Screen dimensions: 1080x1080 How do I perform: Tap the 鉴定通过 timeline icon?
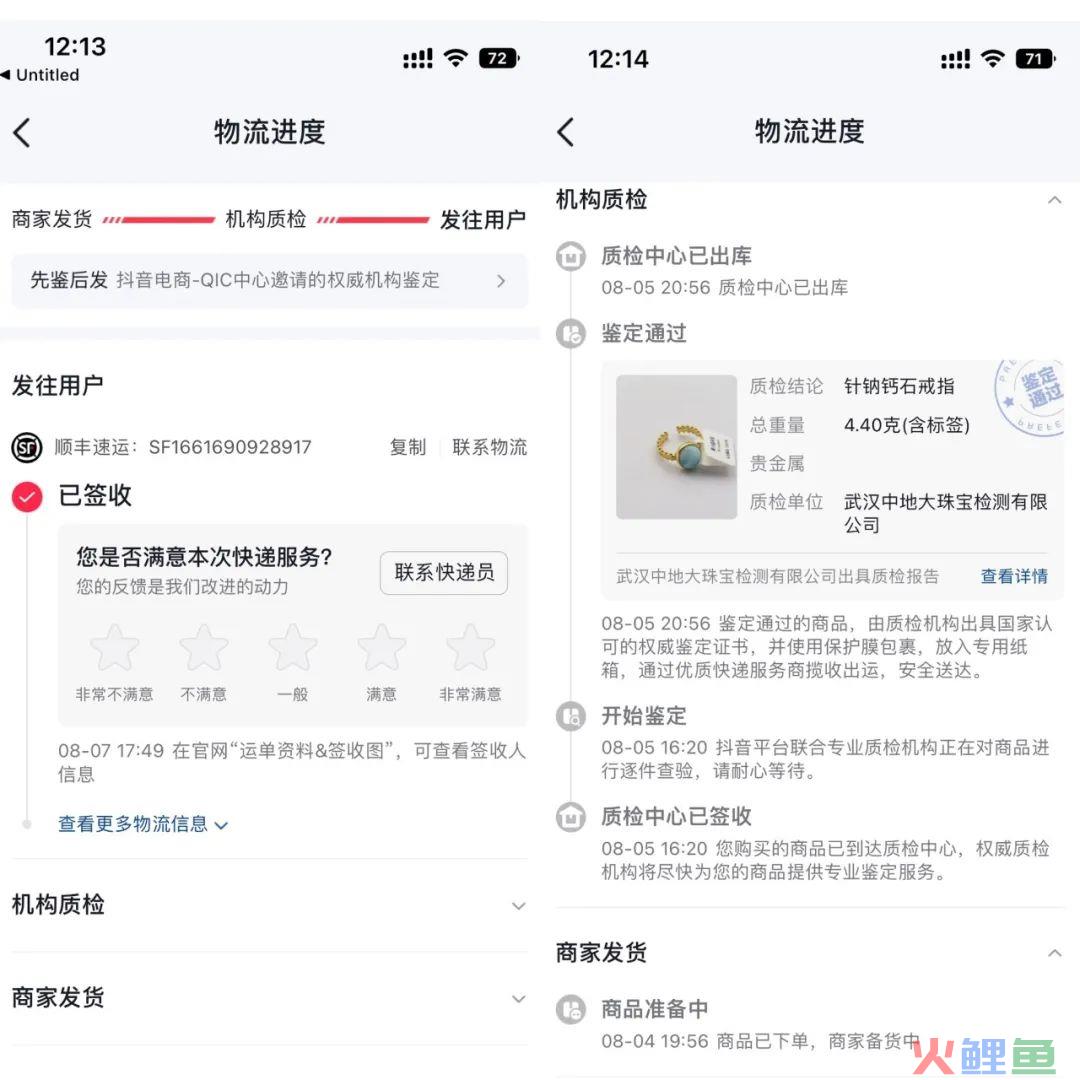pyautogui.click(x=571, y=334)
